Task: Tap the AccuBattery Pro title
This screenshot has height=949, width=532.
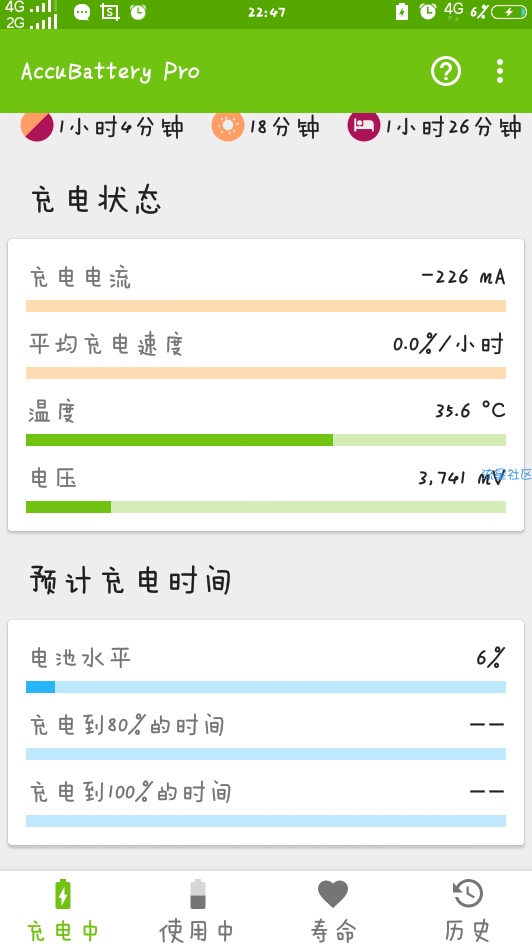Action: click(x=110, y=72)
